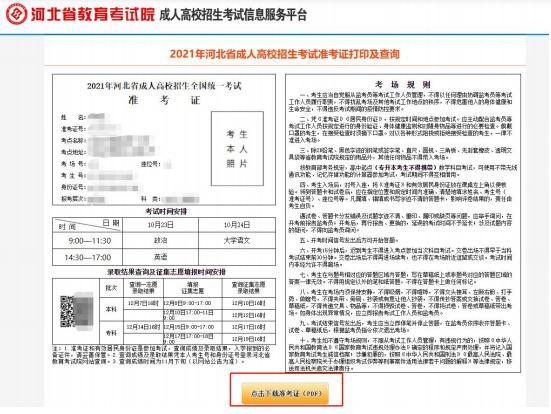Screen dimensions: 551x414
Task: Click the 姓名 field label
Action: (73, 117)
